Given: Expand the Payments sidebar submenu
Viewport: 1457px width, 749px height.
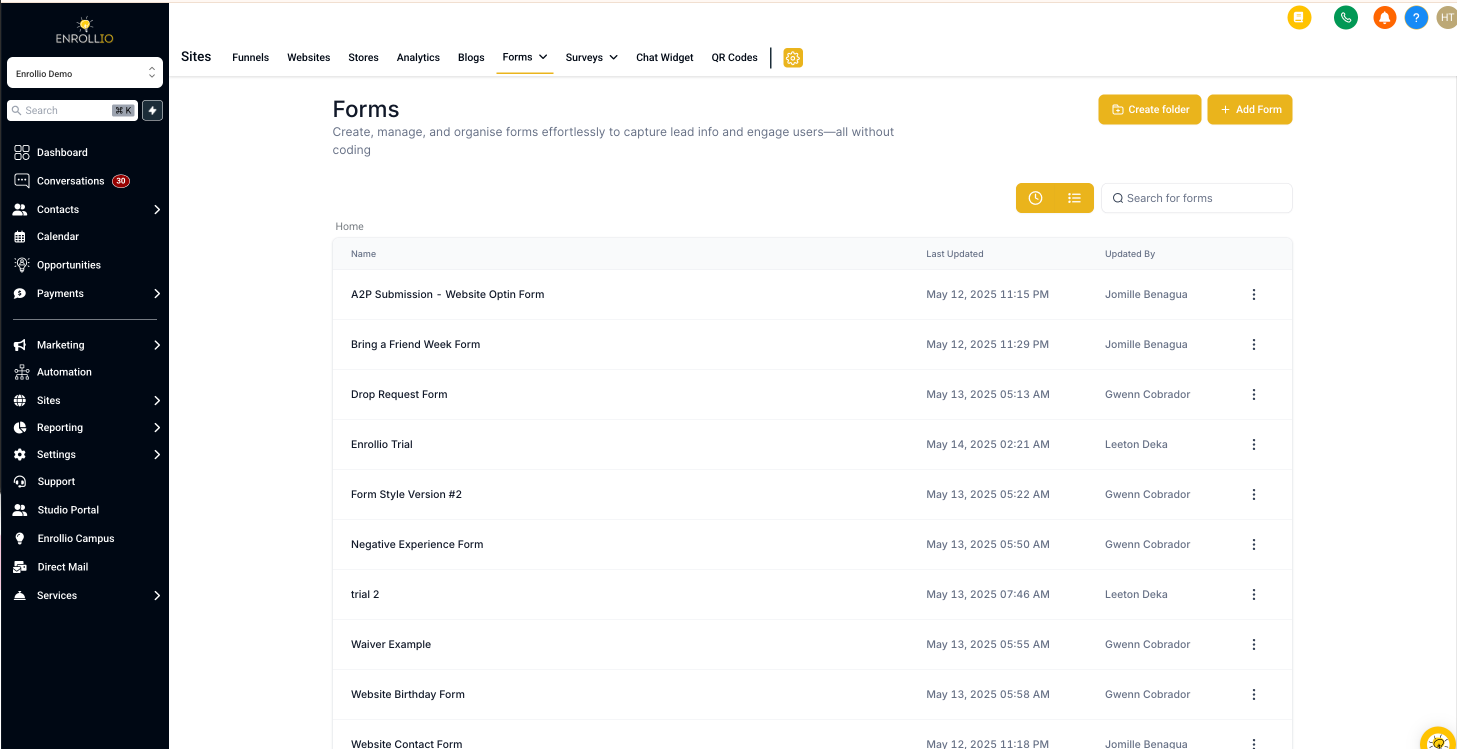Looking at the screenshot, I should pos(157,293).
